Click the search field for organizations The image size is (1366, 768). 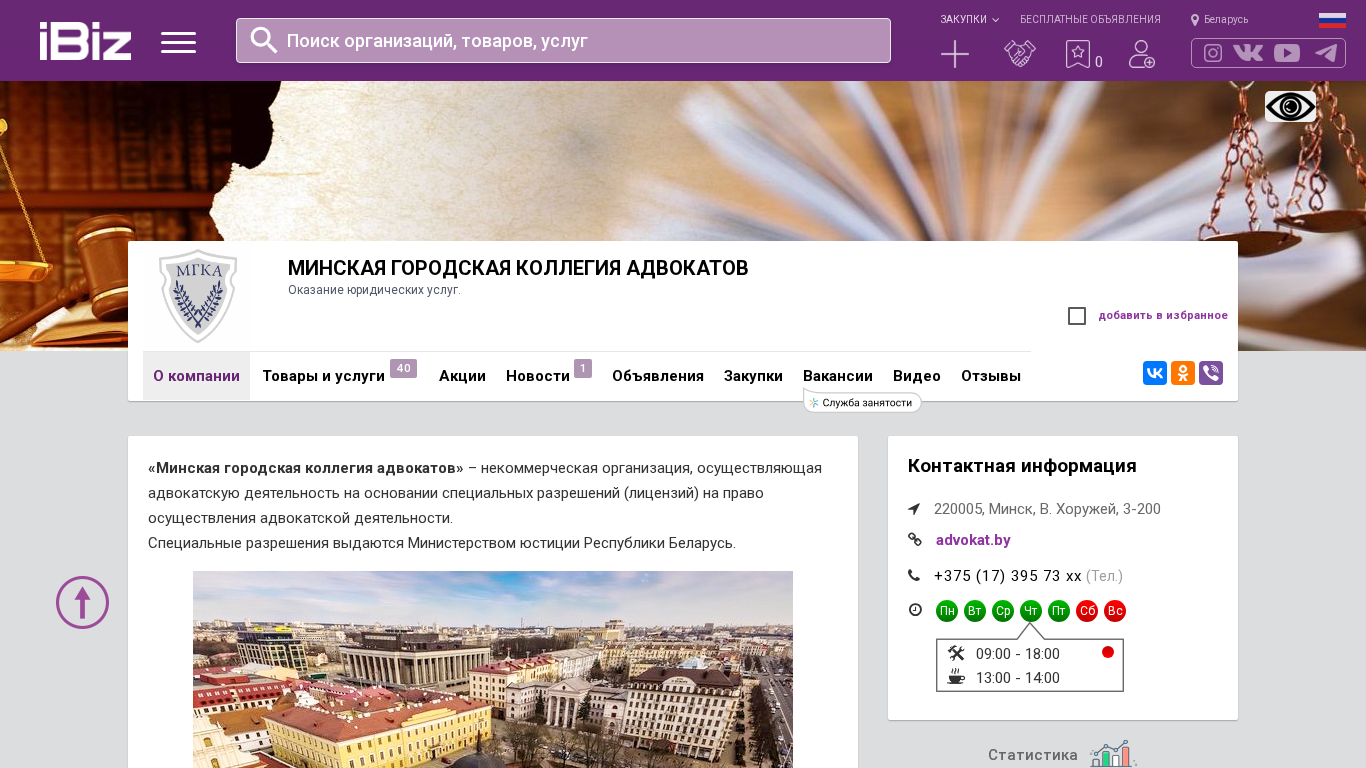tap(563, 40)
